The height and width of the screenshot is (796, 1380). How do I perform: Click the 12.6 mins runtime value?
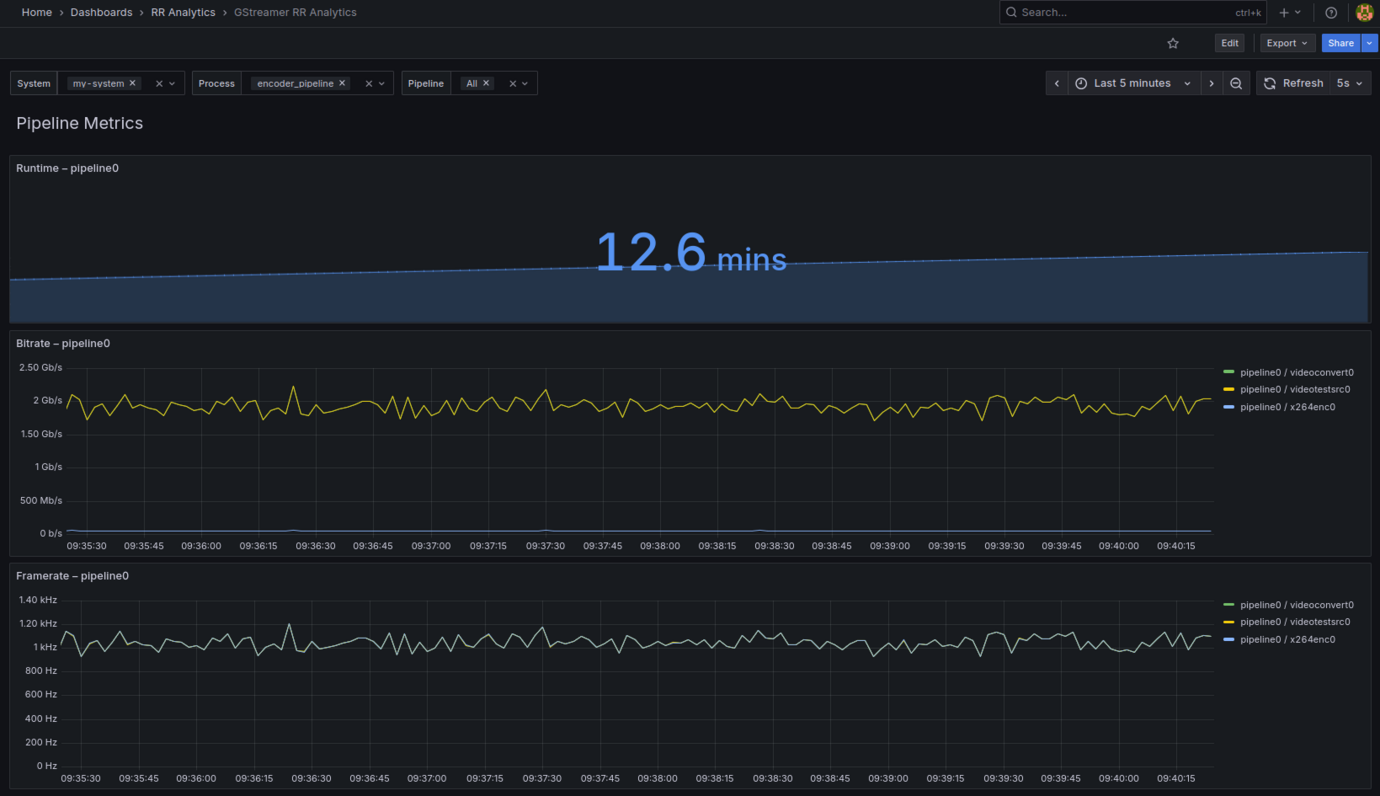(x=691, y=252)
